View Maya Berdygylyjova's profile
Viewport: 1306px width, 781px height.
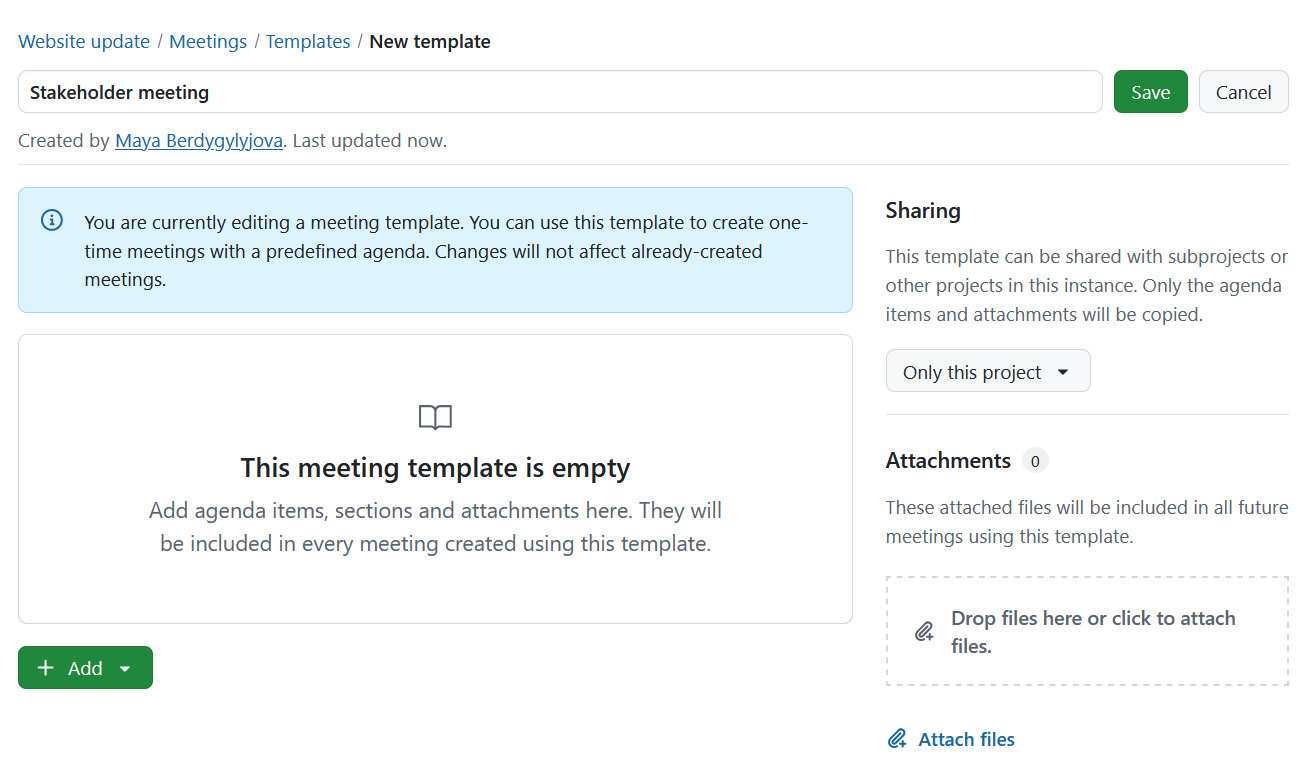(x=198, y=140)
